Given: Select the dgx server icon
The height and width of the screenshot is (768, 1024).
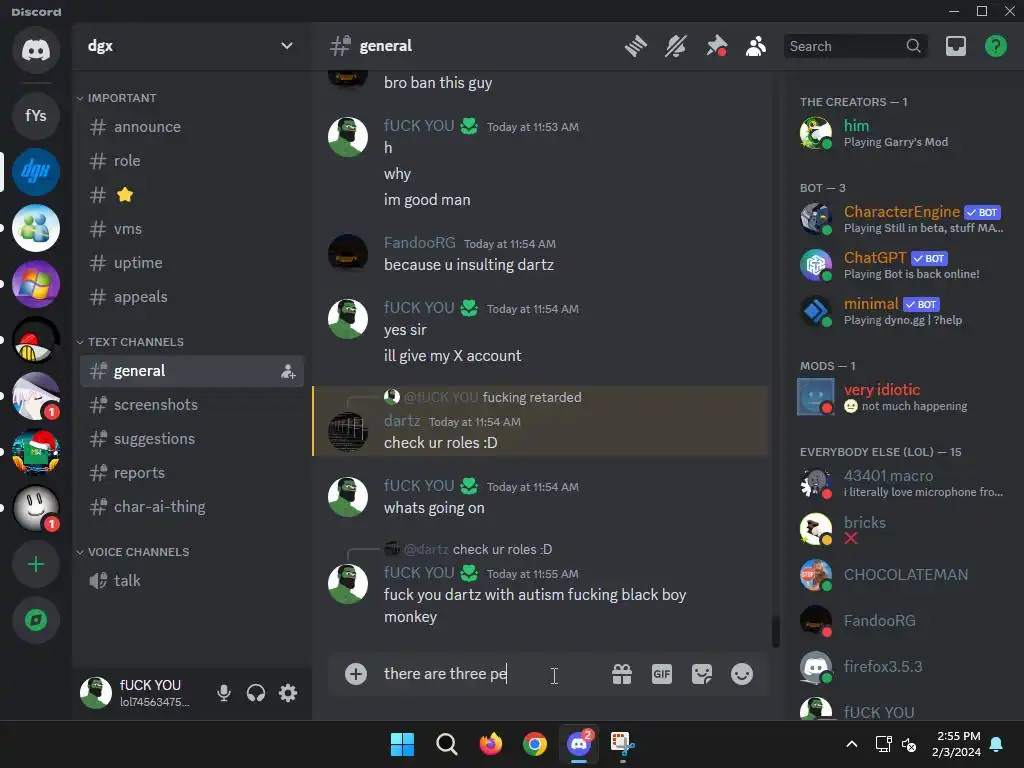Looking at the screenshot, I should pos(36,172).
